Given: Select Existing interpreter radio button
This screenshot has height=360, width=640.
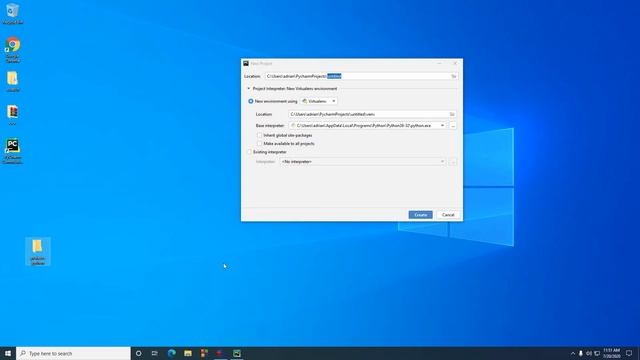Looking at the screenshot, I should [x=249, y=152].
